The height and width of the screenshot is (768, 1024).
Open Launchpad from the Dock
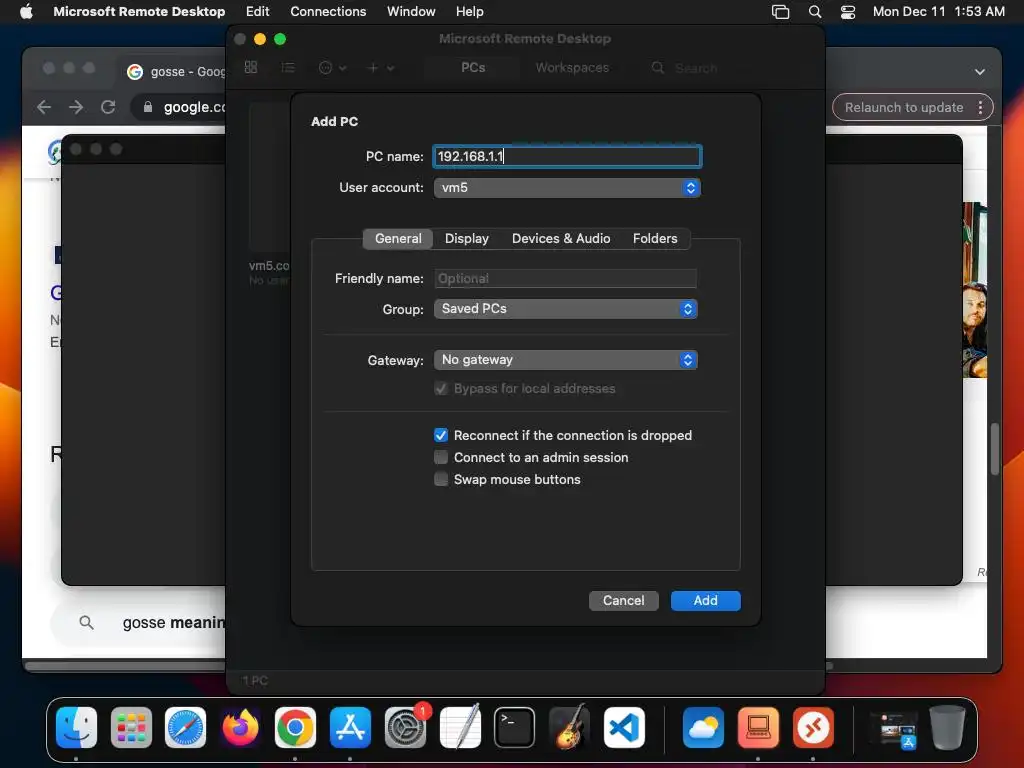click(x=131, y=727)
